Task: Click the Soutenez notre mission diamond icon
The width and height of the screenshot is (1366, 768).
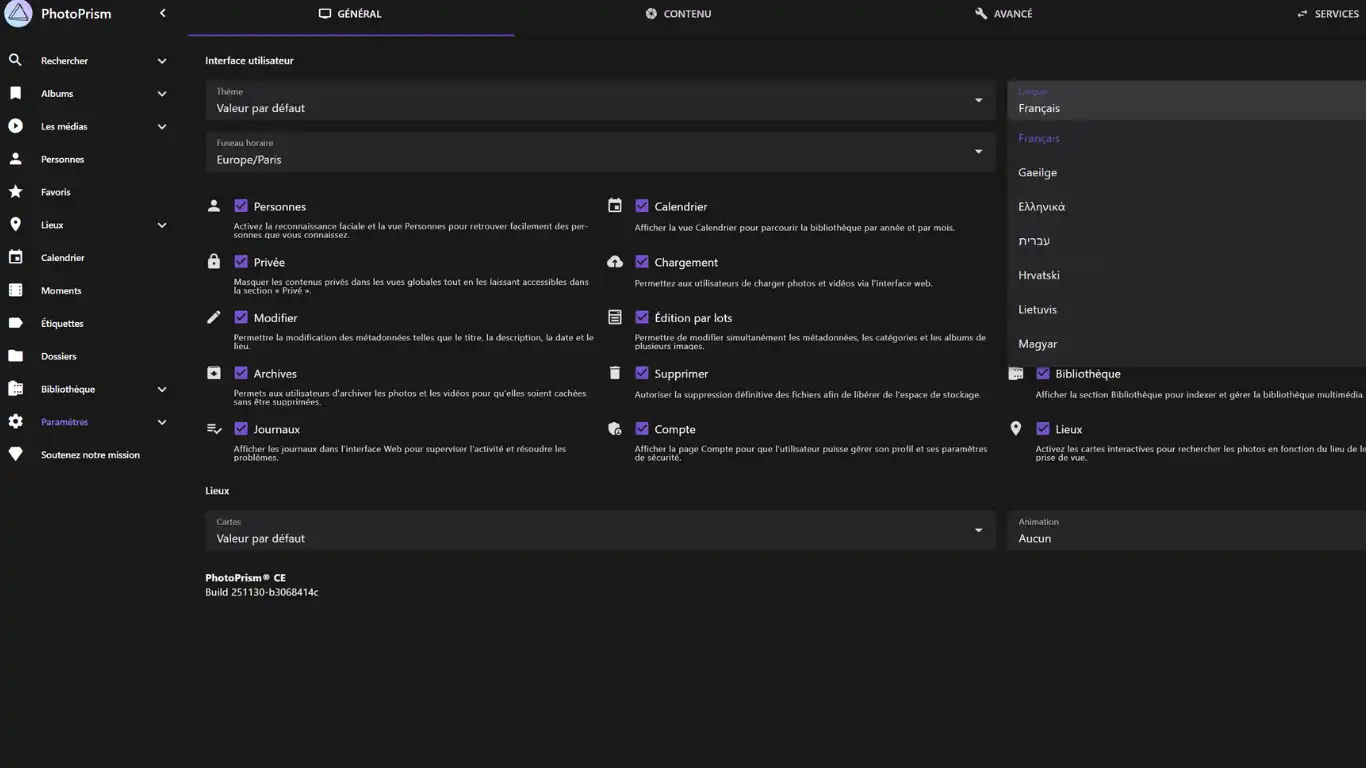Action: (x=15, y=455)
